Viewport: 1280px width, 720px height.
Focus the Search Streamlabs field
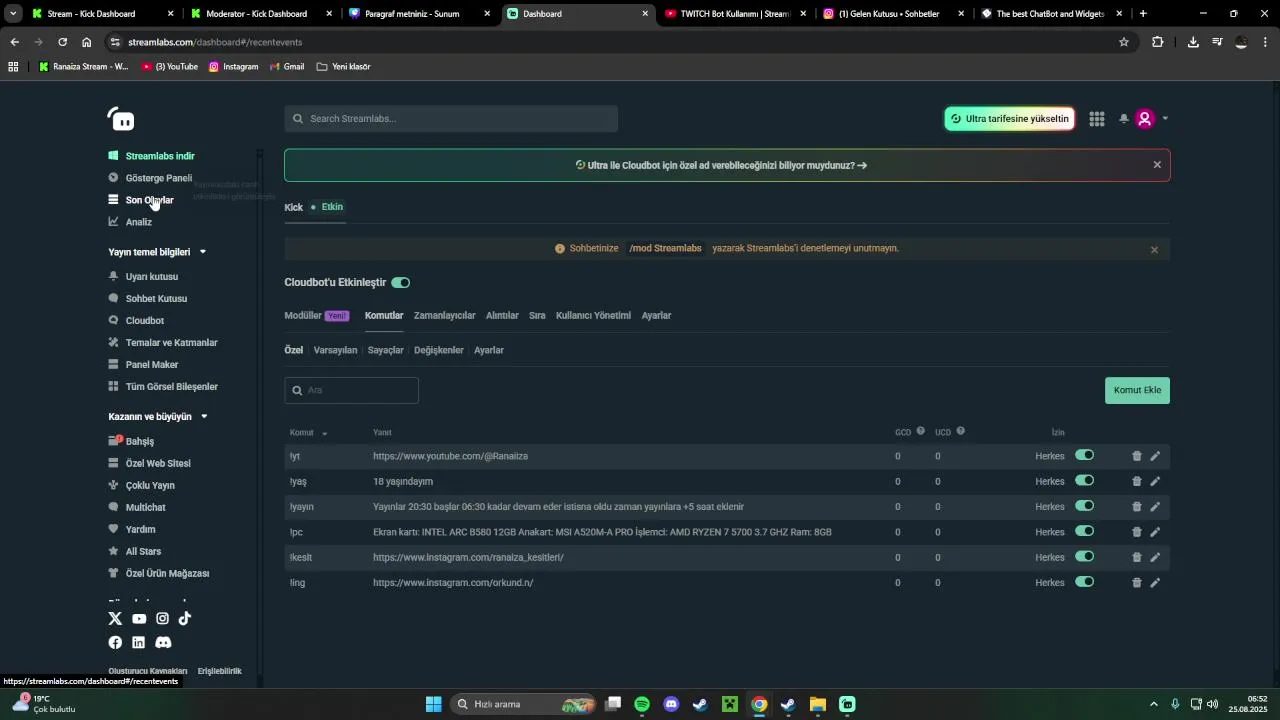click(x=451, y=119)
